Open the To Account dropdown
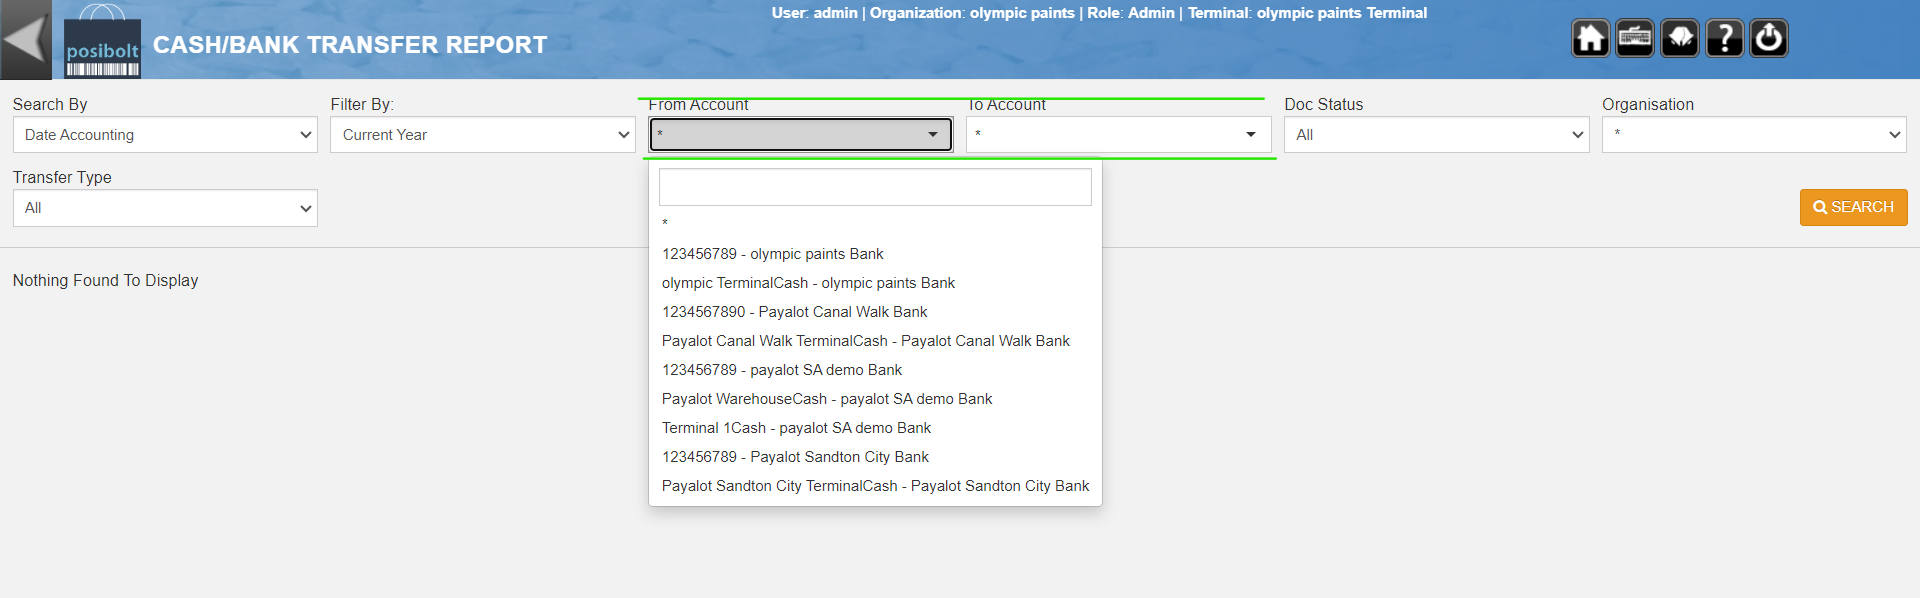This screenshot has height=598, width=1920. coord(1118,134)
